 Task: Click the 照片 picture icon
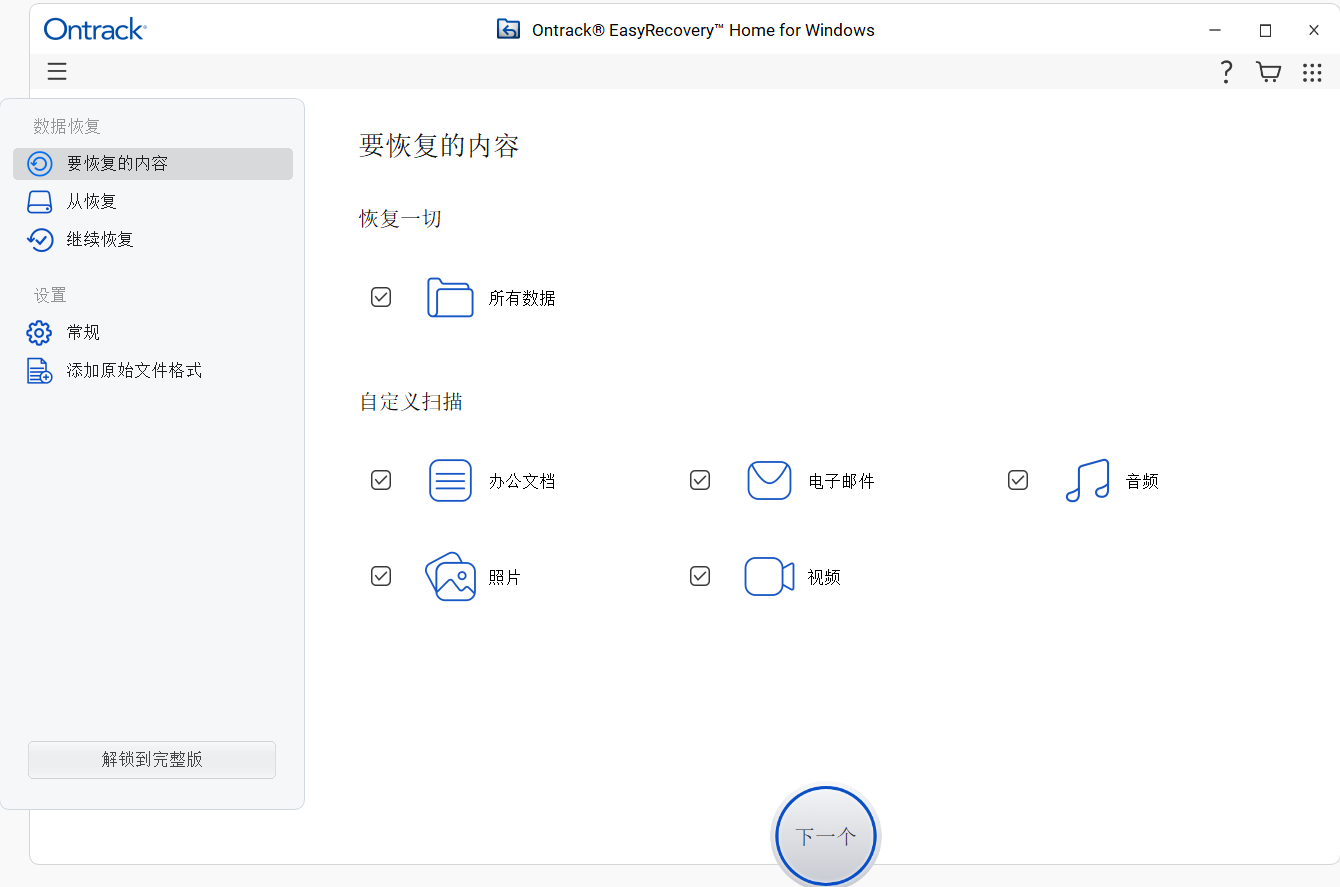click(x=450, y=577)
